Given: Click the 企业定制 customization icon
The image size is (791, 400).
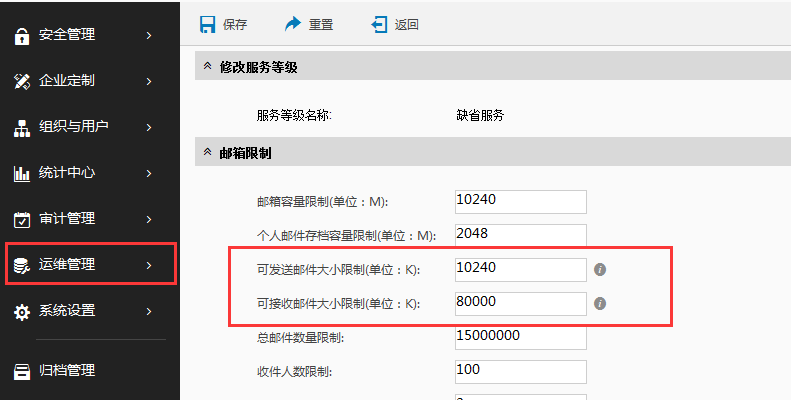Looking at the screenshot, I should [21, 81].
